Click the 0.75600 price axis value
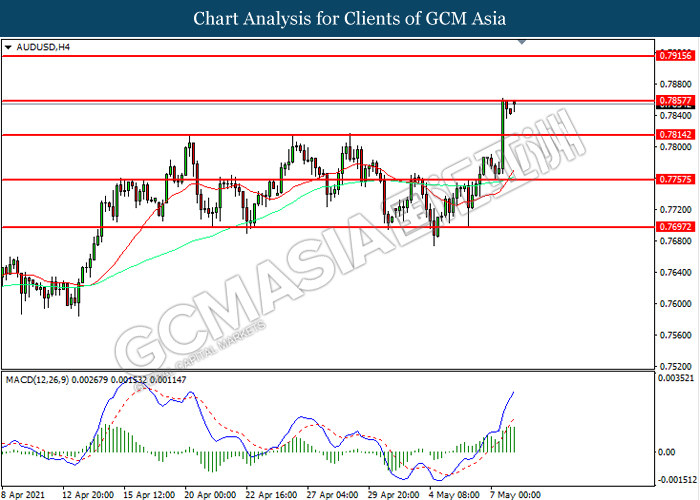Viewport: 700px width, 500px height. pyautogui.click(x=676, y=335)
